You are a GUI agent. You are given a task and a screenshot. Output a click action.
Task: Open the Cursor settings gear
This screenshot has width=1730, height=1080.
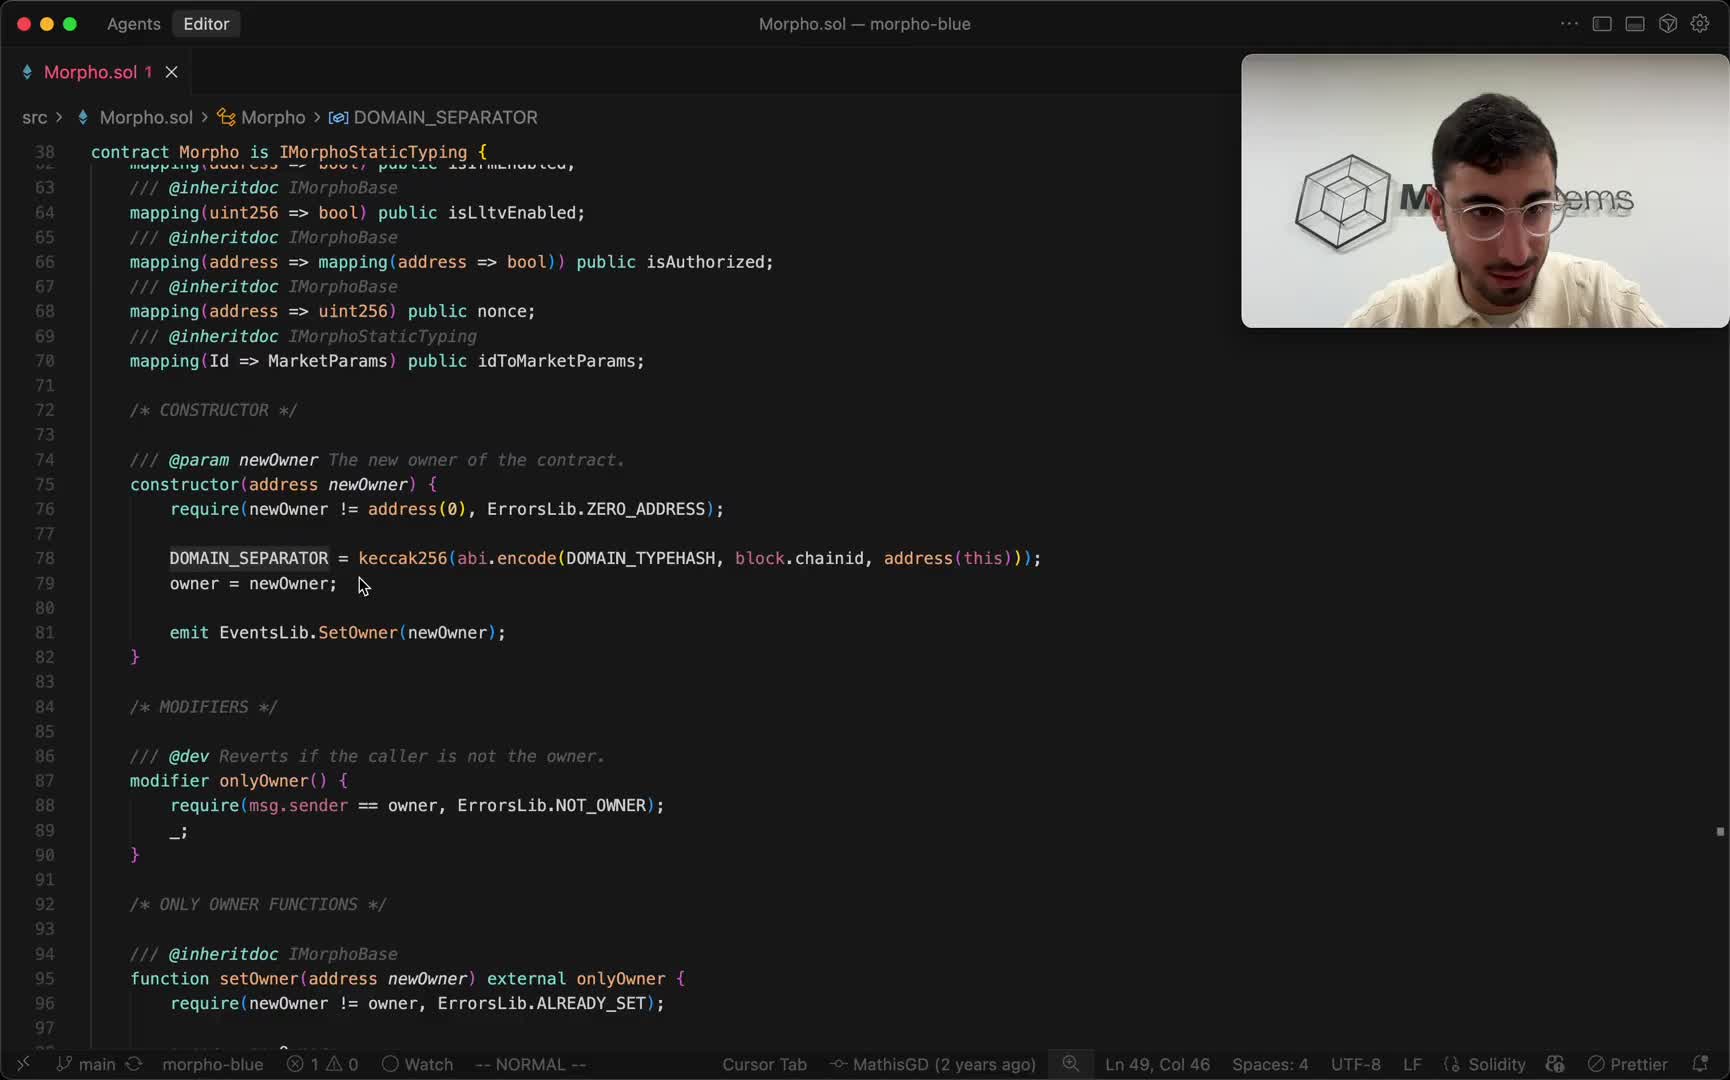coord(1700,24)
